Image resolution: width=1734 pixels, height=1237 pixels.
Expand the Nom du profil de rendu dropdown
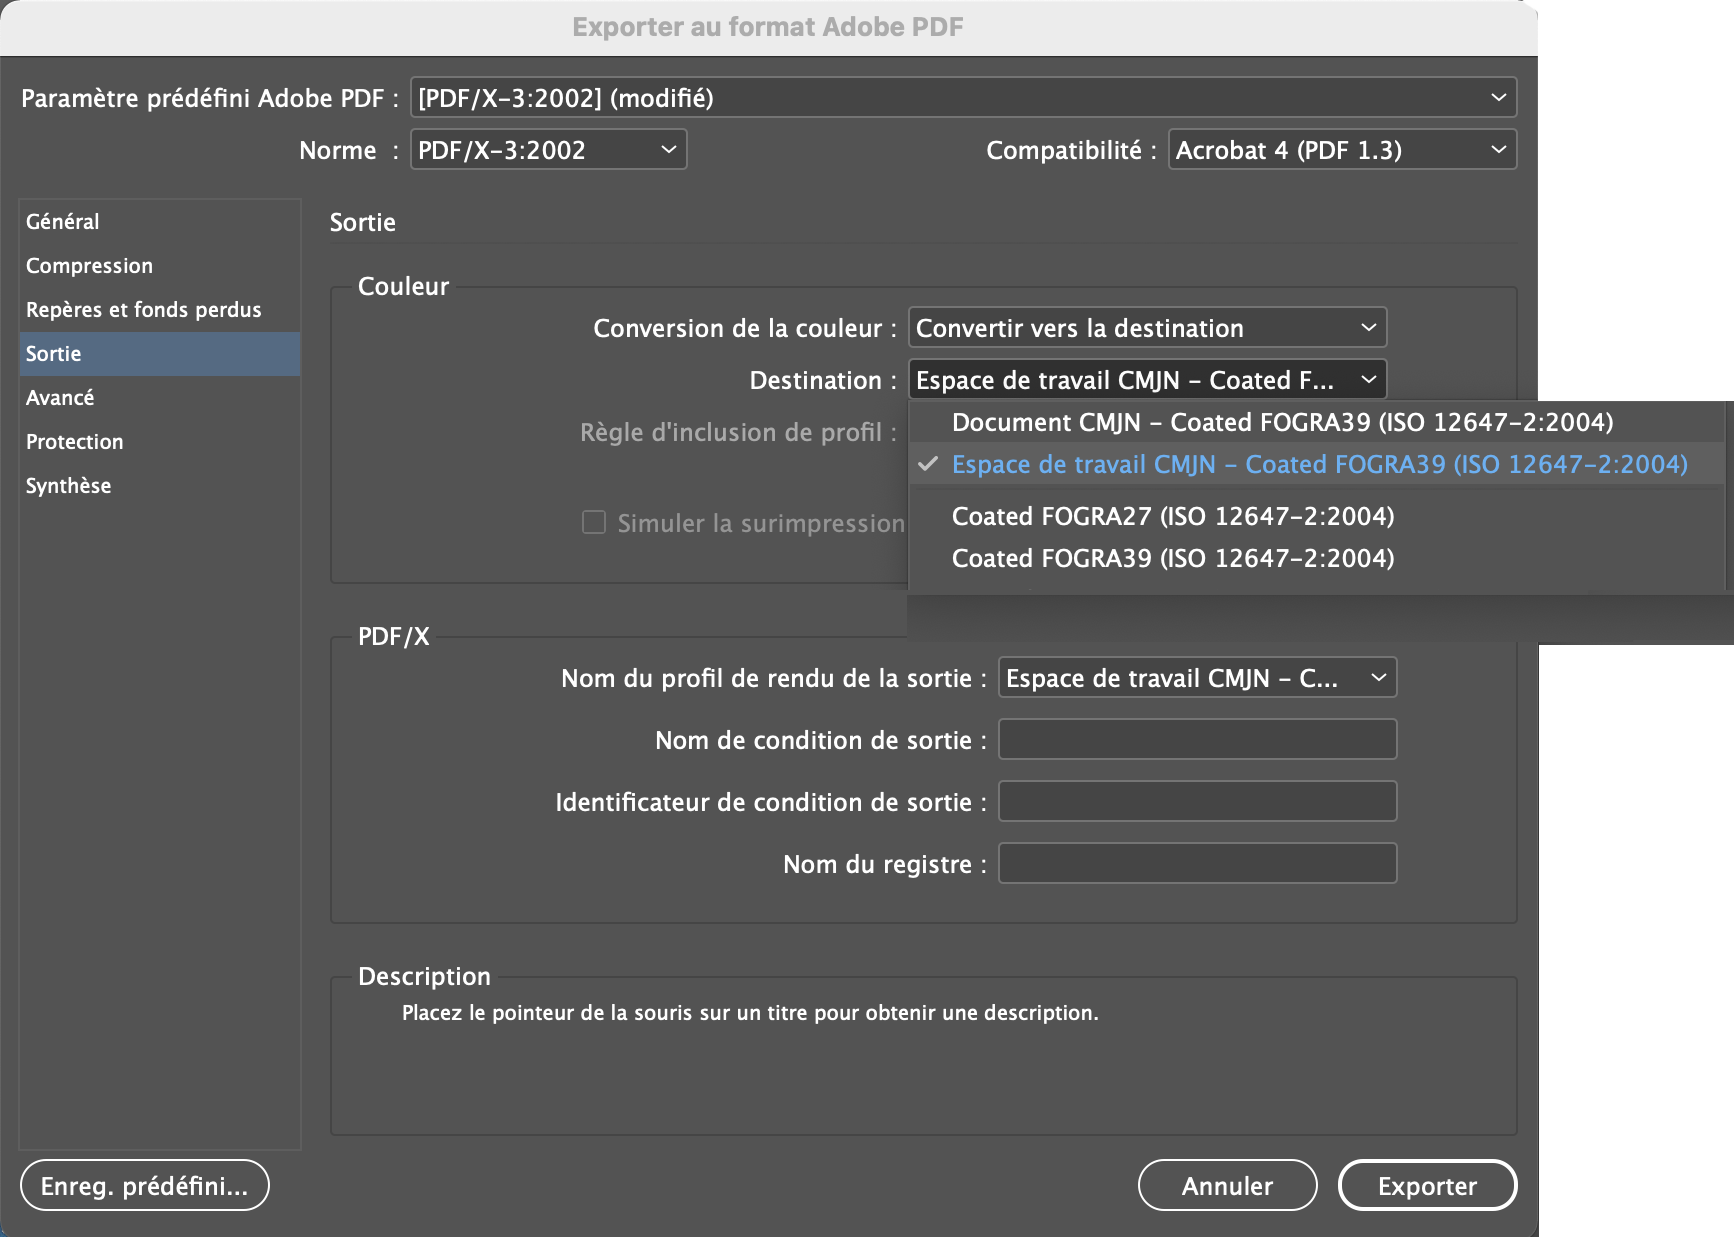tap(1196, 678)
